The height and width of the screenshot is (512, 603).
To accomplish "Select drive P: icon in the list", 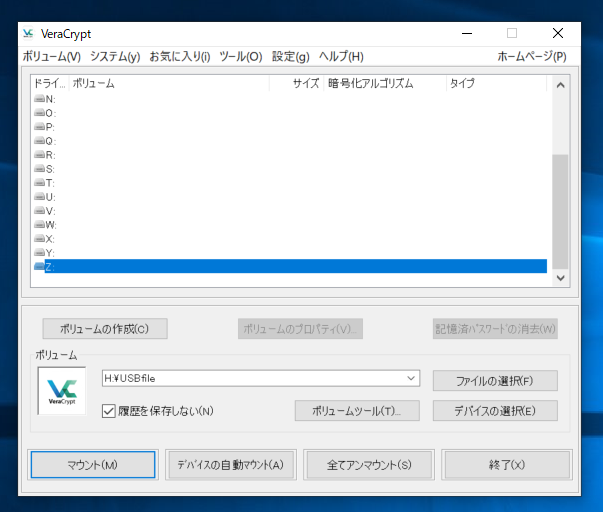I will click(x=40, y=127).
